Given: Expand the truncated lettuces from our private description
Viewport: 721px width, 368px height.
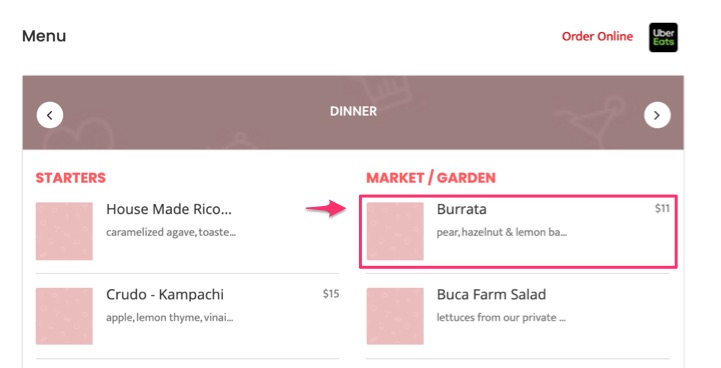Looking at the screenshot, I should click(501, 317).
